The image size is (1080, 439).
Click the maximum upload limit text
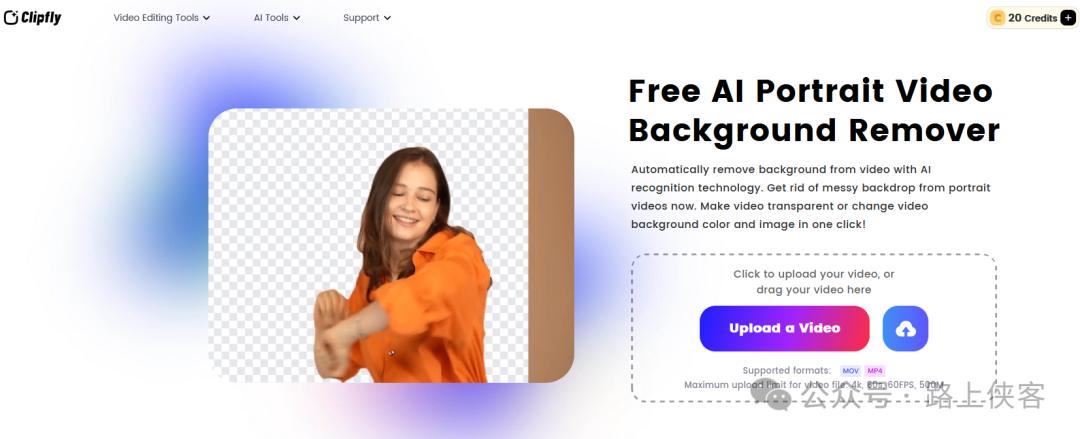tap(813, 385)
